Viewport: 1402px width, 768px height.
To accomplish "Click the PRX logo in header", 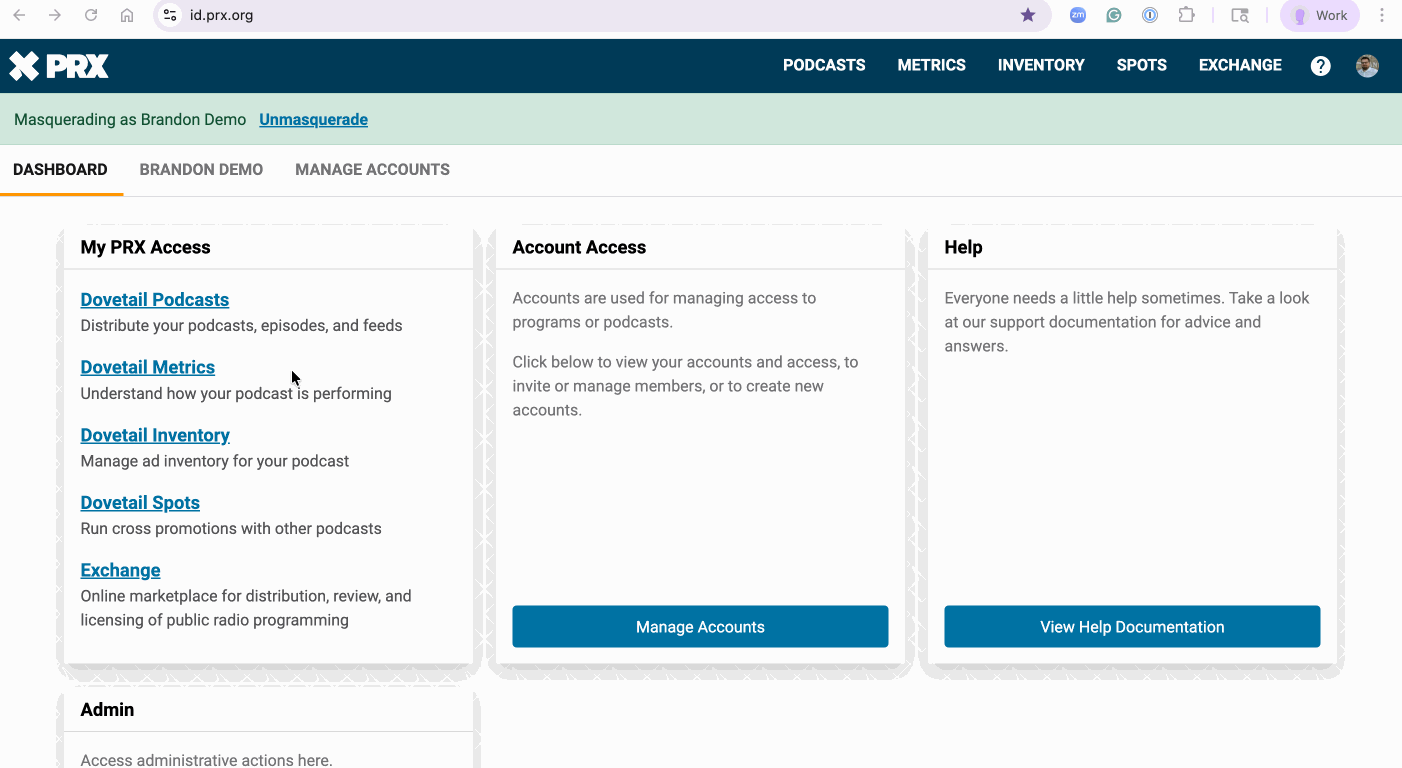I will click(x=59, y=66).
